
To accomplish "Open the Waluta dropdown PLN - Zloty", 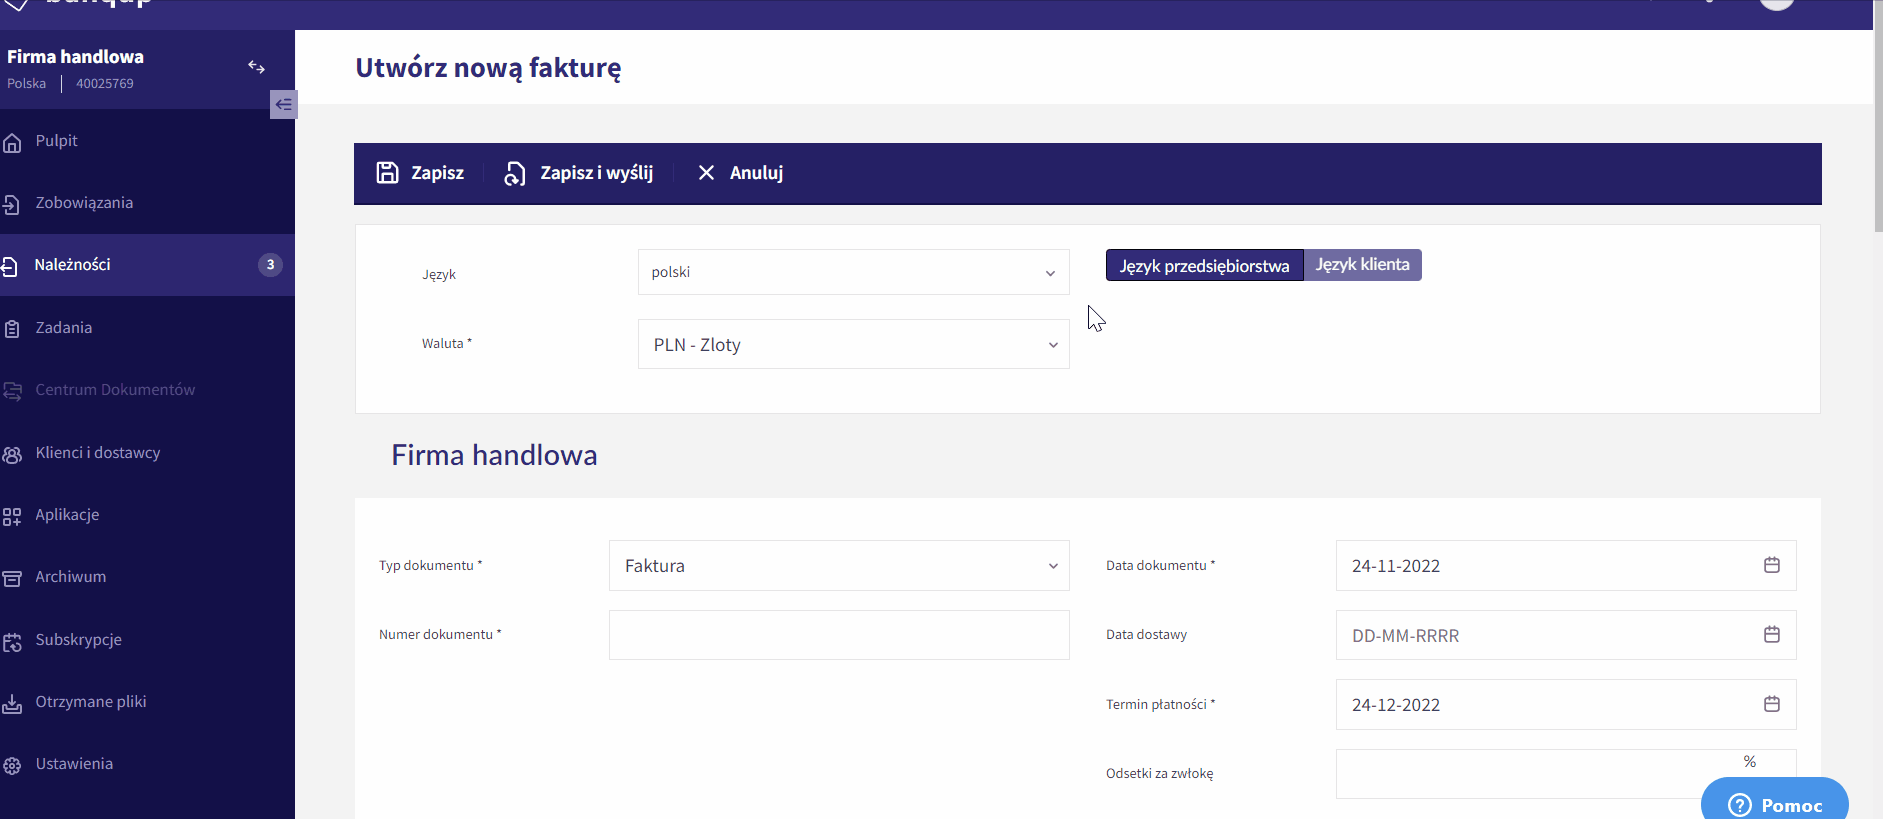I will (854, 344).
